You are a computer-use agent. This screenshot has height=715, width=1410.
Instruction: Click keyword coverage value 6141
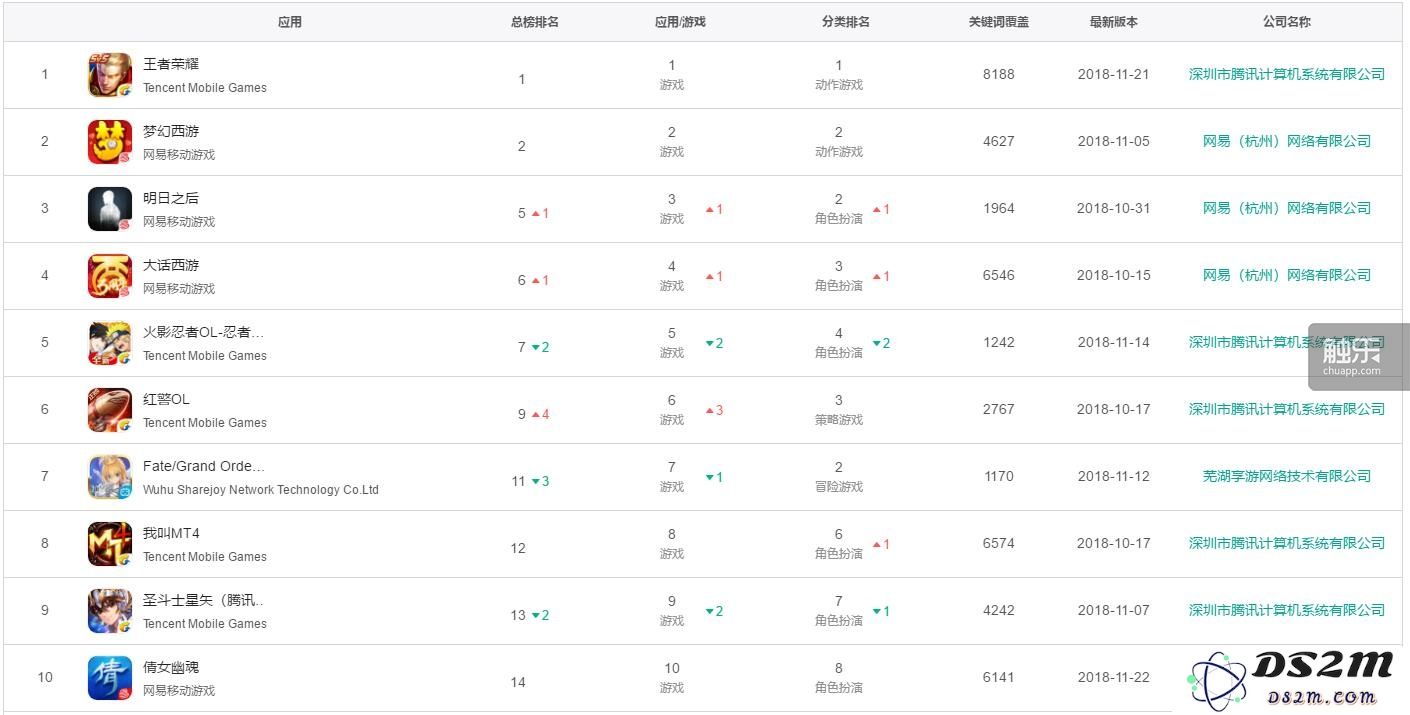[x=998, y=677]
